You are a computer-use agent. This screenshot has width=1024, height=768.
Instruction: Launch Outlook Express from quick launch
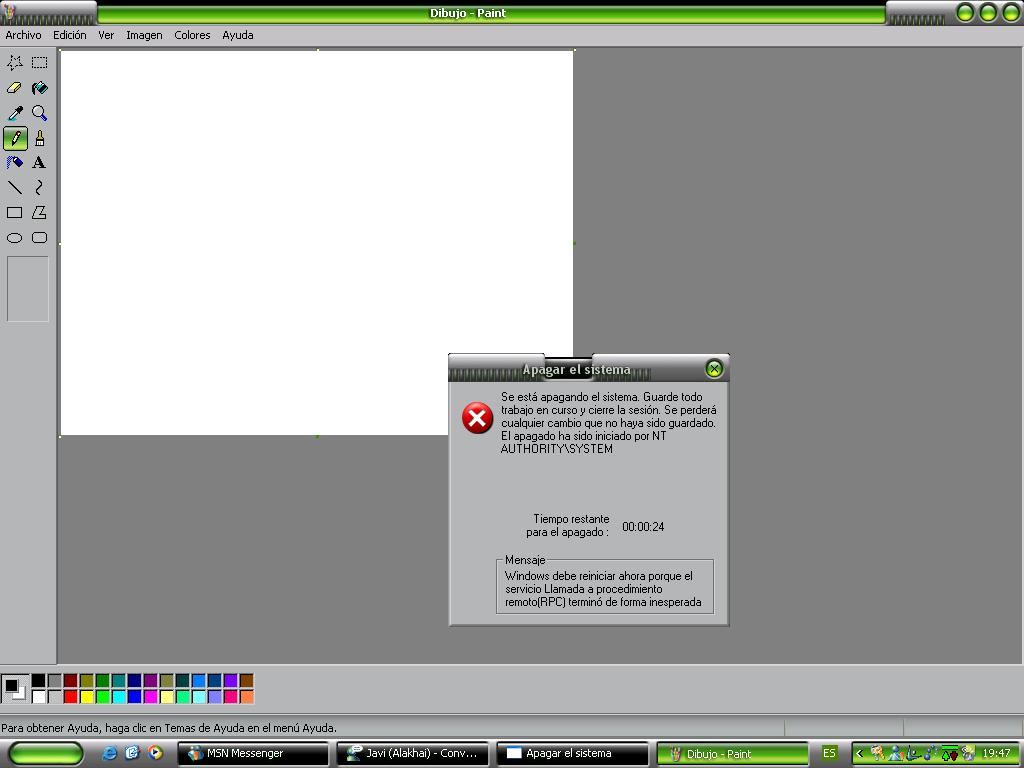tap(133, 753)
